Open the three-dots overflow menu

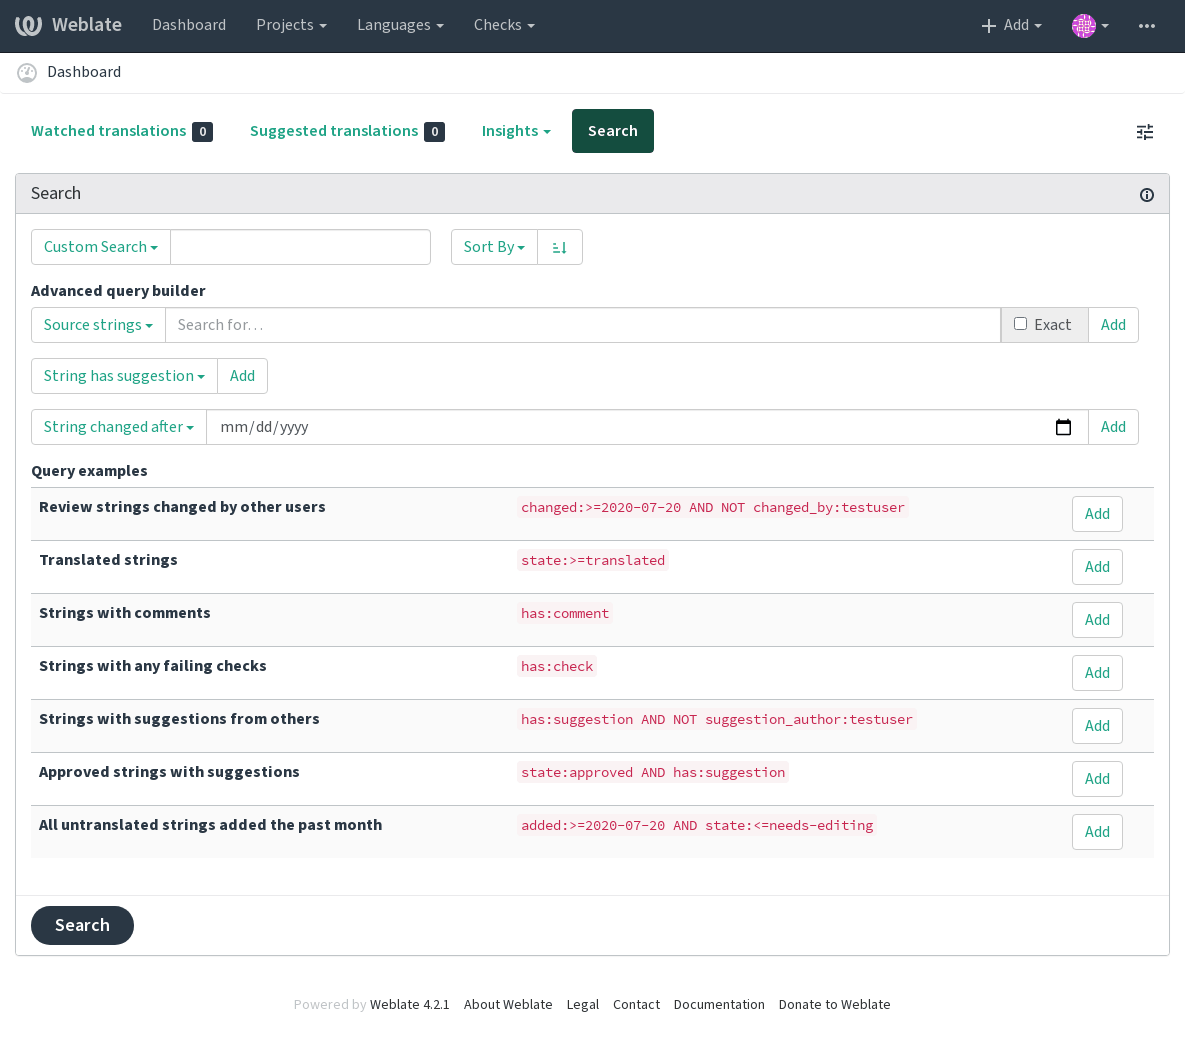[x=1146, y=26]
